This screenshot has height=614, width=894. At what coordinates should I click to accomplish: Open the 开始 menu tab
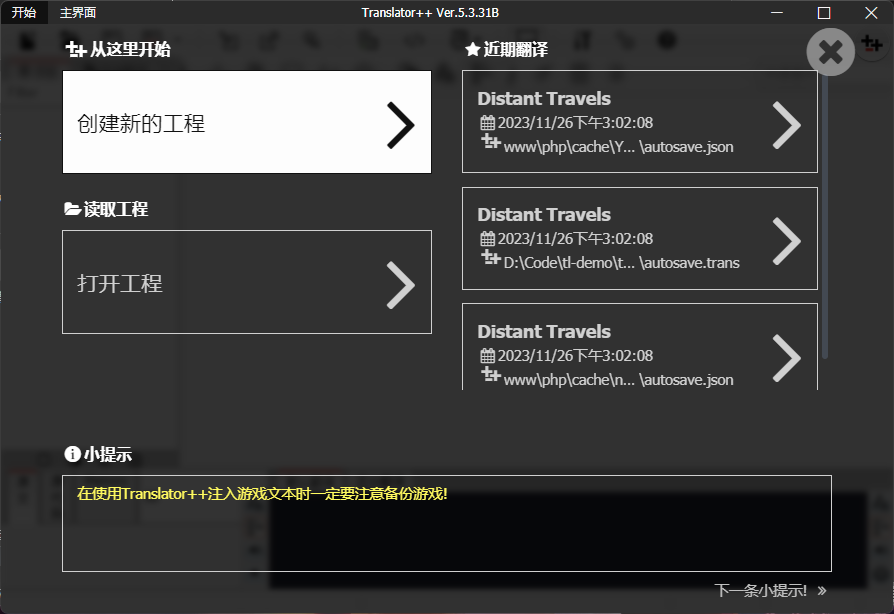[24, 13]
